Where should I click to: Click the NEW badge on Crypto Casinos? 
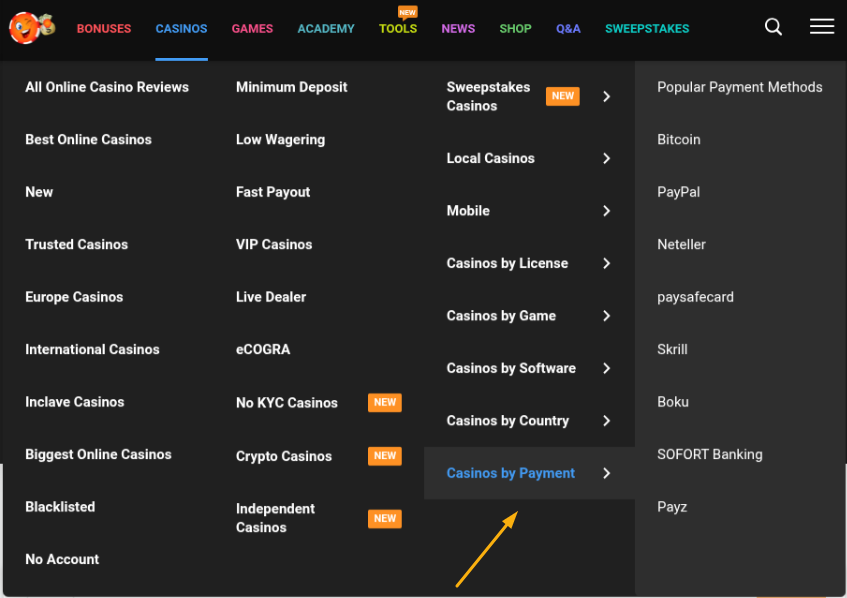pos(385,456)
